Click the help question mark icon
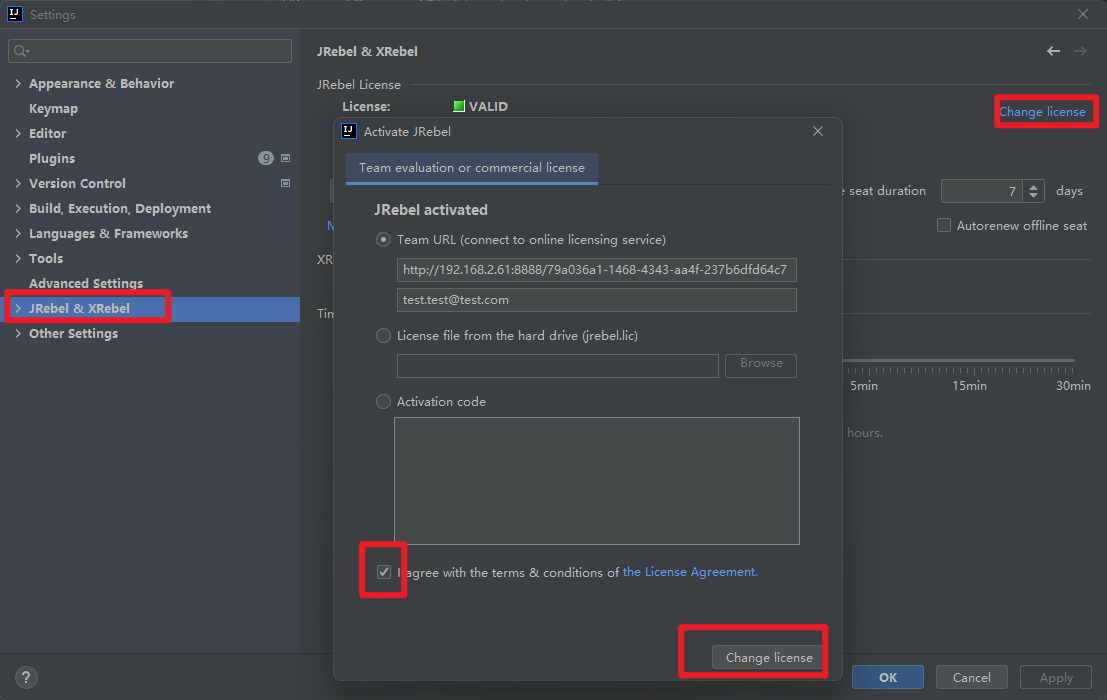Image resolution: width=1107 pixels, height=700 pixels. point(26,677)
